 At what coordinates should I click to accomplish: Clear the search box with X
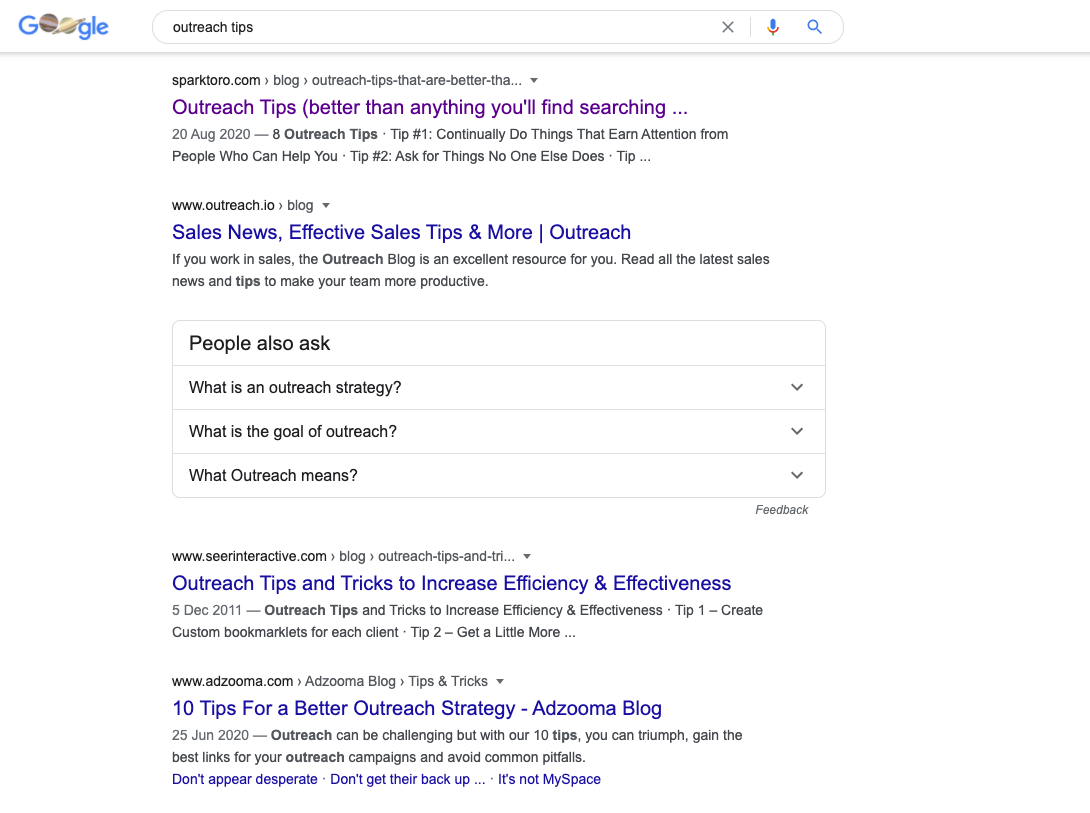728,27
